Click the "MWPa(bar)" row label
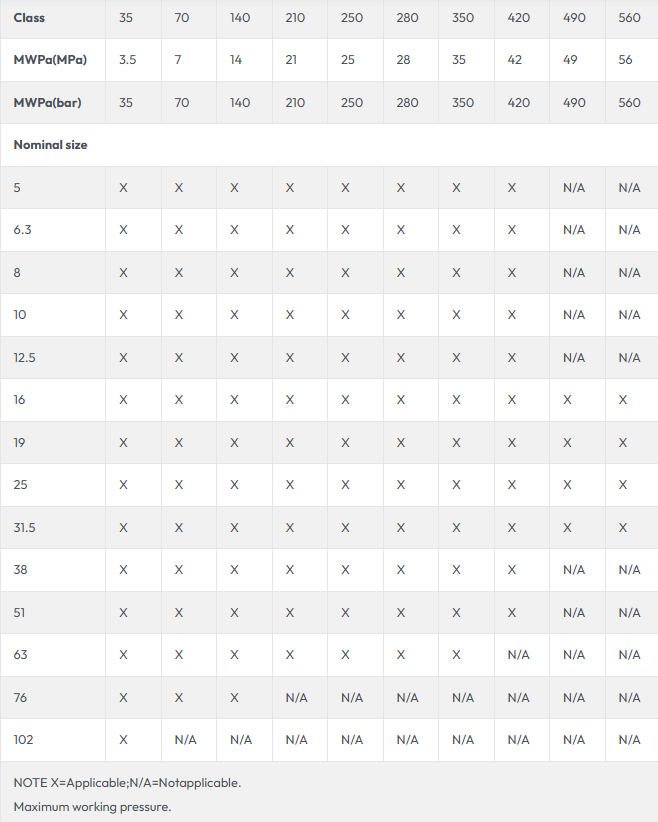The image size is (658, 822). 47,103
